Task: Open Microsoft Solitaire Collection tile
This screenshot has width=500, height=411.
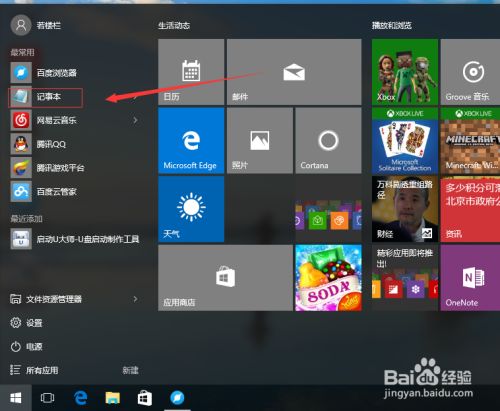Action: coord(405,140)
